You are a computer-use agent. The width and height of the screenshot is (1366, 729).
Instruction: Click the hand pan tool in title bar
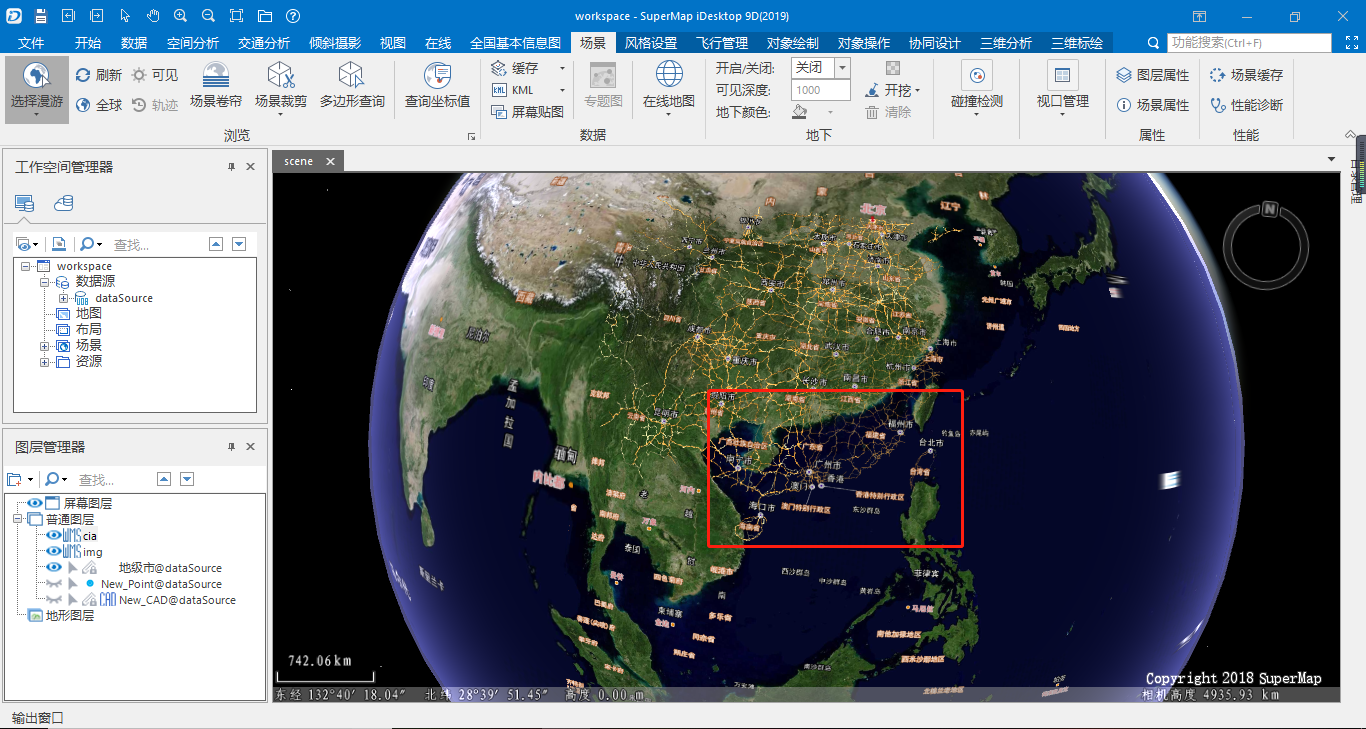pos(153,16)
